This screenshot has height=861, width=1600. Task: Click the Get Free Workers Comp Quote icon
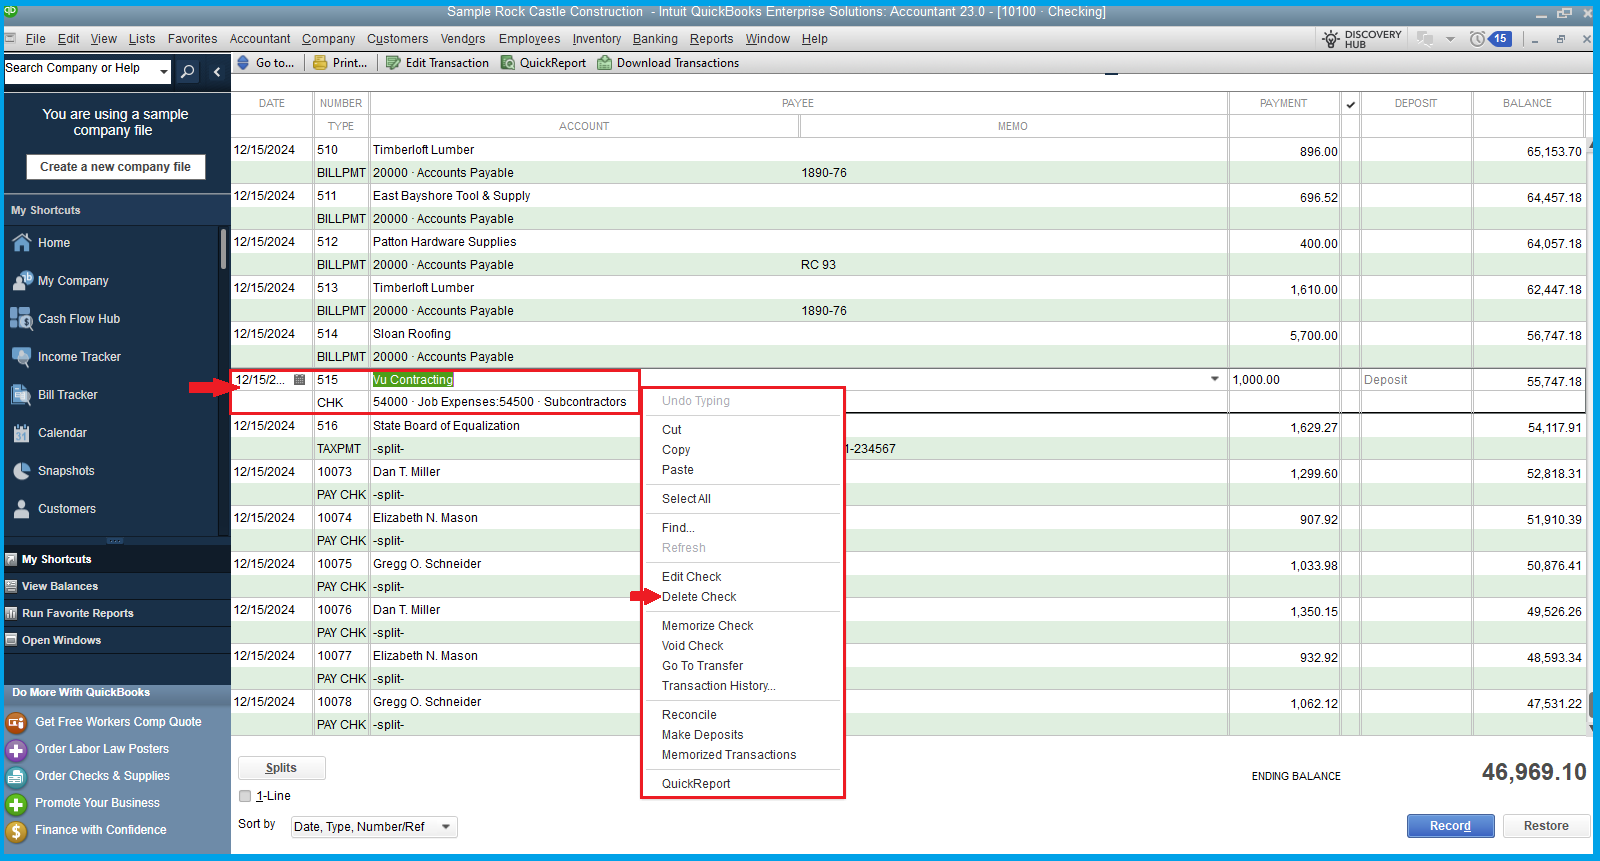(16, 722)
